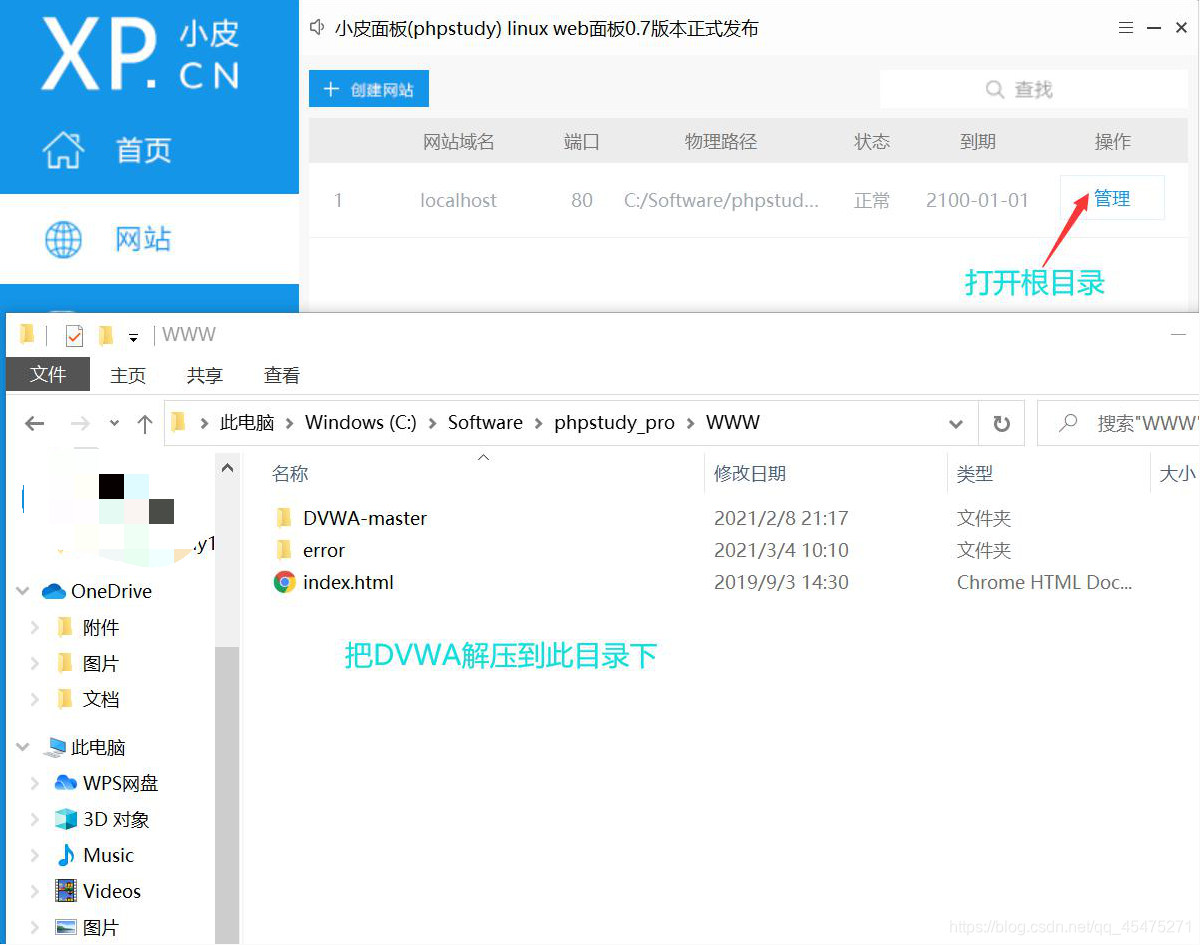Click the speaker icon beside the announcement text
This screenshot has width=1200, height=945.
point(317,28)
